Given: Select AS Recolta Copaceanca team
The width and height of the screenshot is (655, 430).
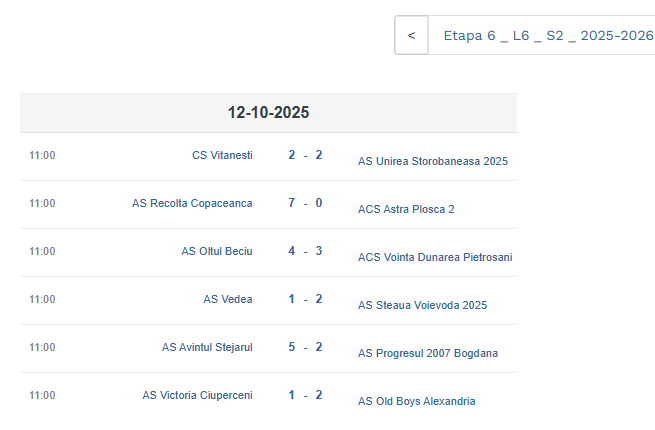Looking at the screenshot, I should tap(192, 203).
